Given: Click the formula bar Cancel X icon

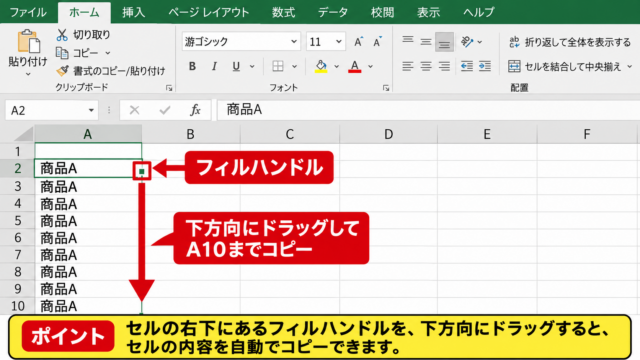Looking at the screenshot, I should pyautogui.click(x=134, y=110).
